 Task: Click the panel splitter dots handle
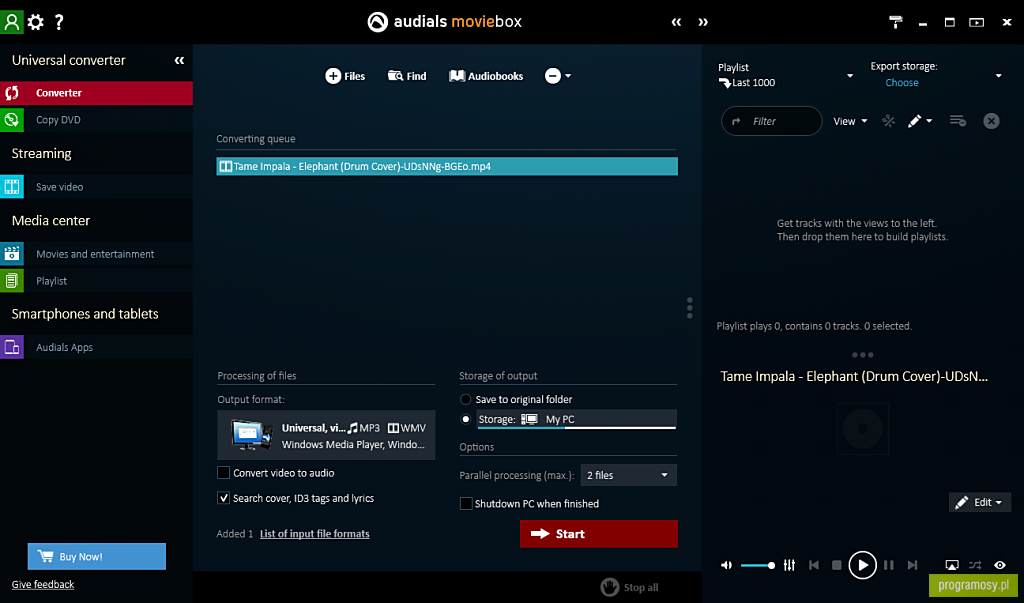click(x=690, y=308)
